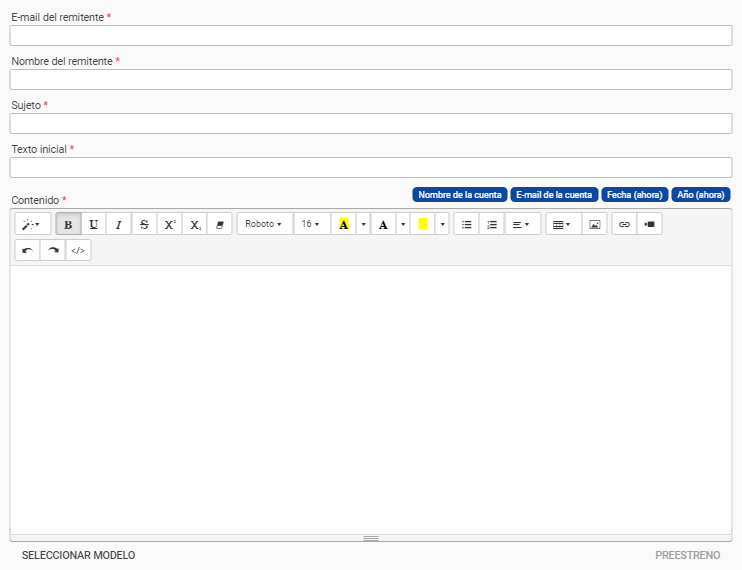742x570 pixels.
Task: Insert an ordered numbered list
Action: point(492,224)
